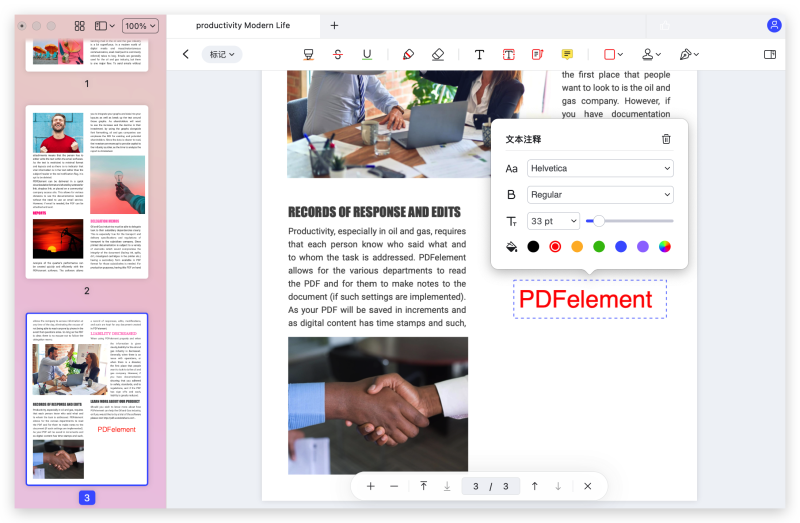The width and height of the screenshot is (800, 523).
Task: Open the 标记 mode menu
Action: 221,54
